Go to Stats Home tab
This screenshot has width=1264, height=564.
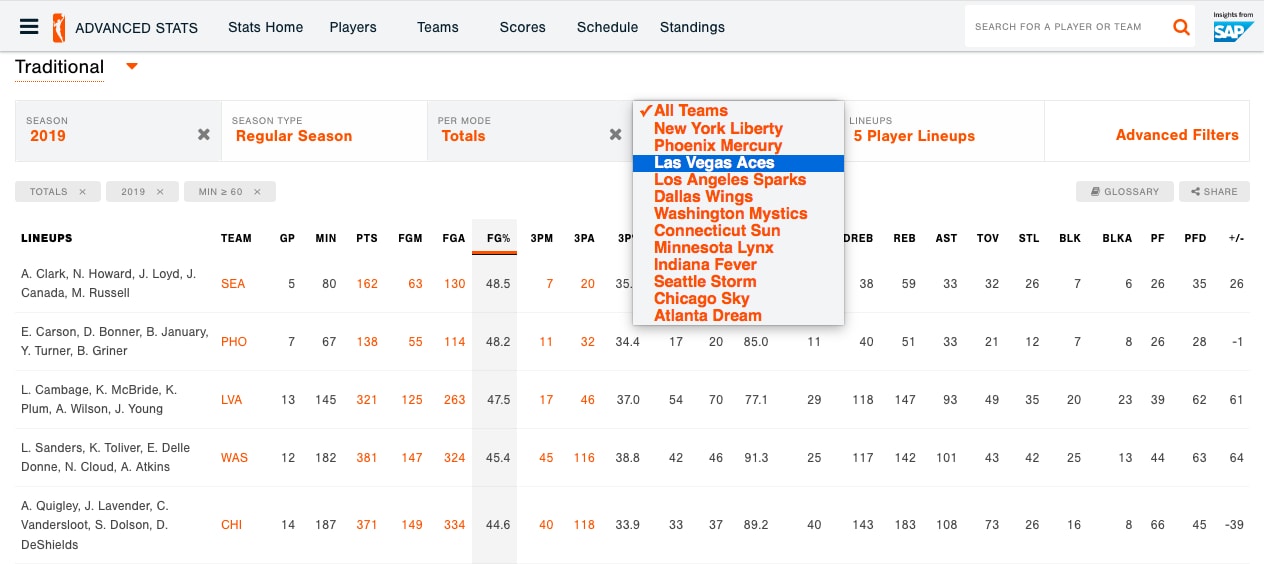pos(265,27)
